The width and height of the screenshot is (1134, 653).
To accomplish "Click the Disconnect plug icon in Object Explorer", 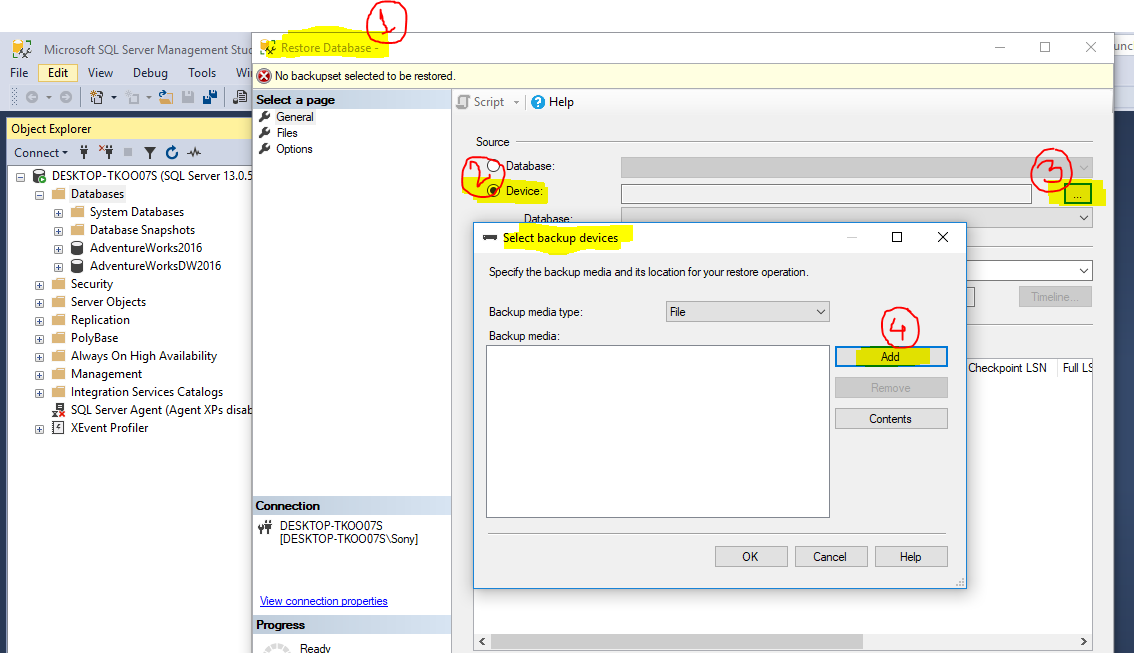I will click(x=106, y=152).
